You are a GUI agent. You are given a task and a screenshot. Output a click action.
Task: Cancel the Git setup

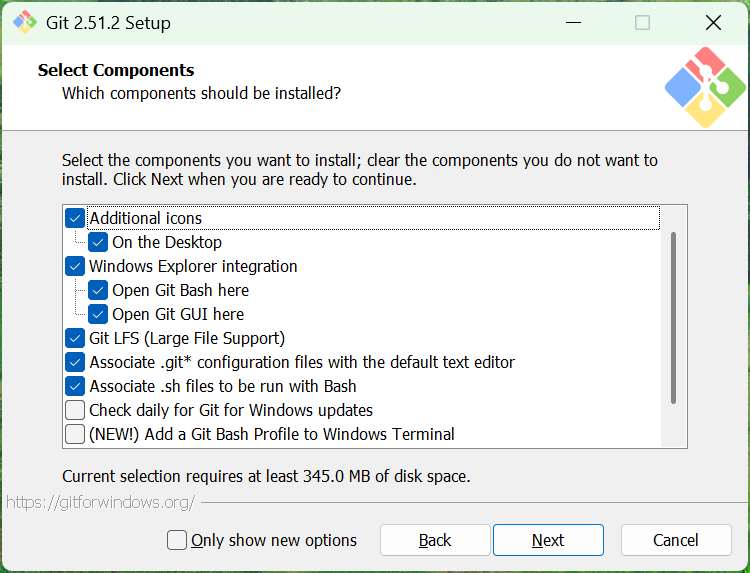[x=676, y=540]
